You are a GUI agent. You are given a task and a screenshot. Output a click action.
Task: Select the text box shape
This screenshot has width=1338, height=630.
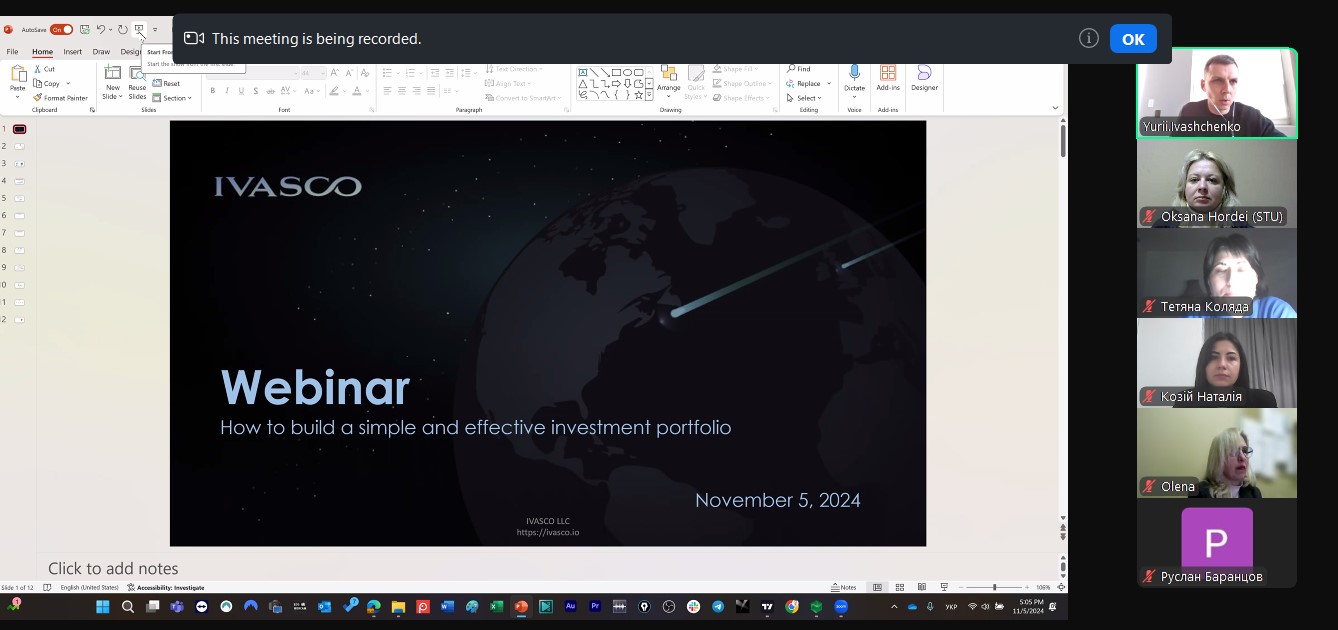coord(582,72)
